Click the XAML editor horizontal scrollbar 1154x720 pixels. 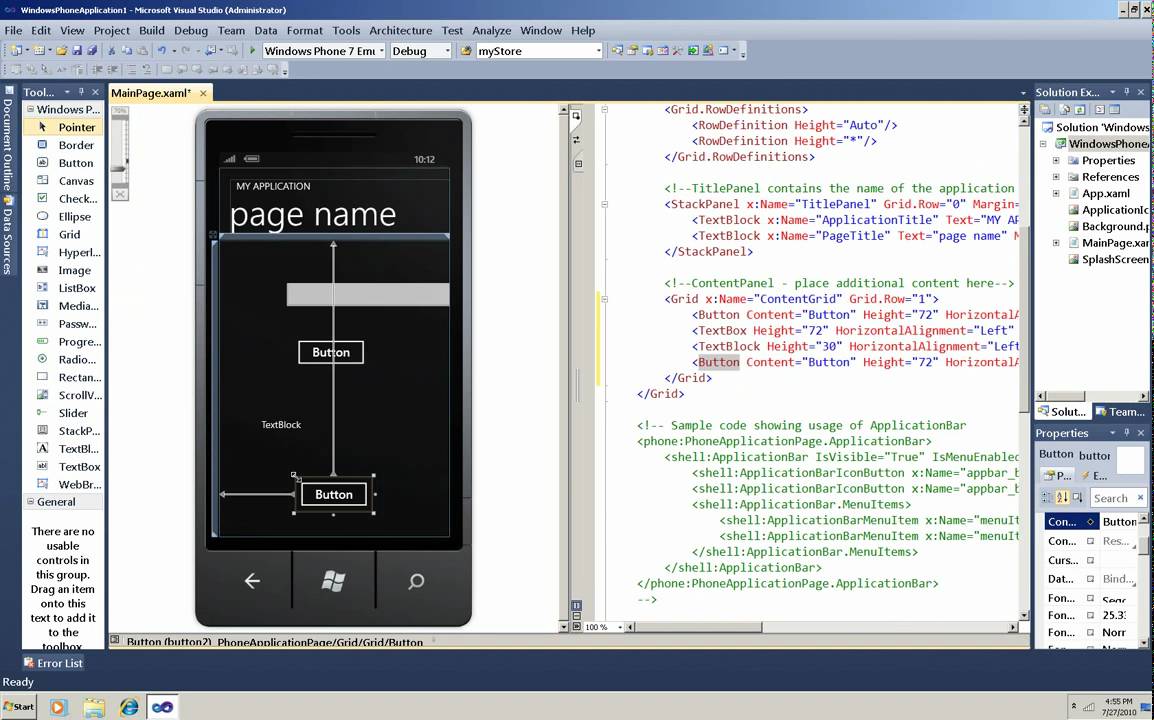(822, 627)
